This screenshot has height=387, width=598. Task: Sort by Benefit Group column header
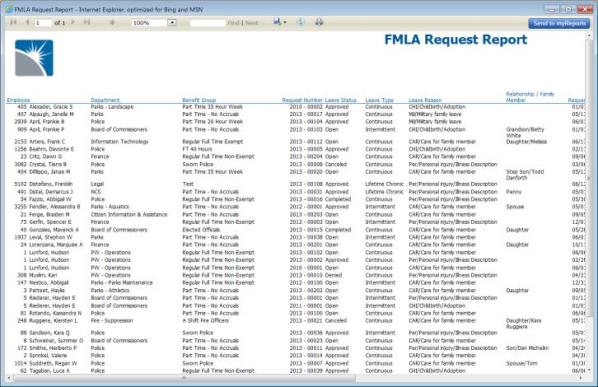tap(199, 100)
